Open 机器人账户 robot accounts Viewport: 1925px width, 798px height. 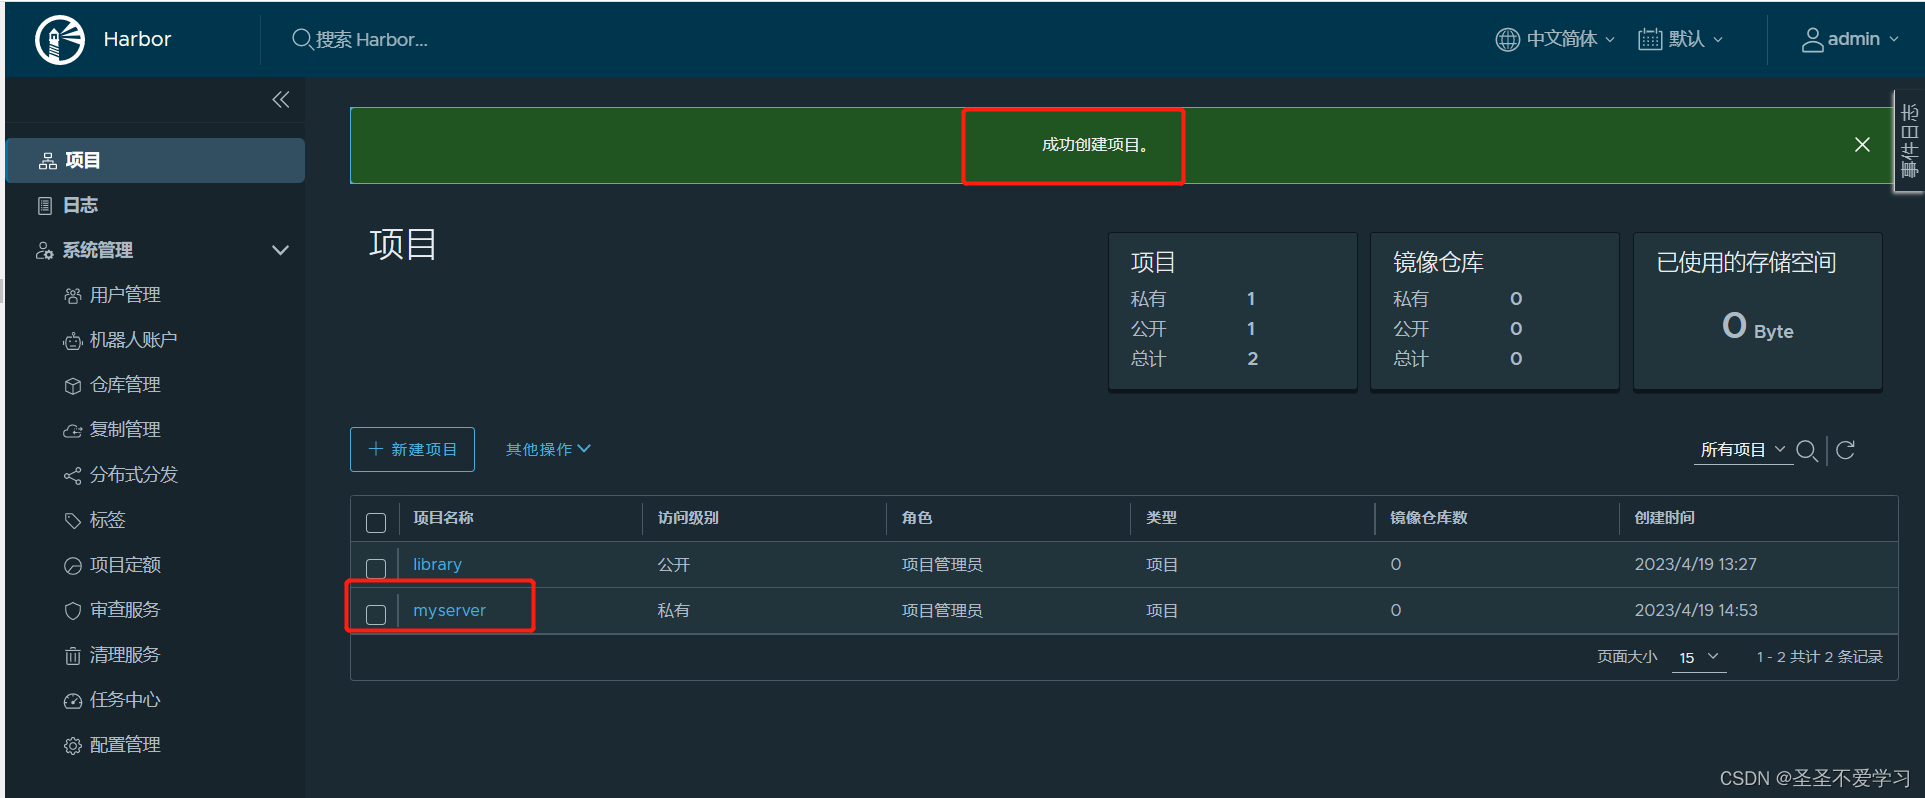coord(133,340)
